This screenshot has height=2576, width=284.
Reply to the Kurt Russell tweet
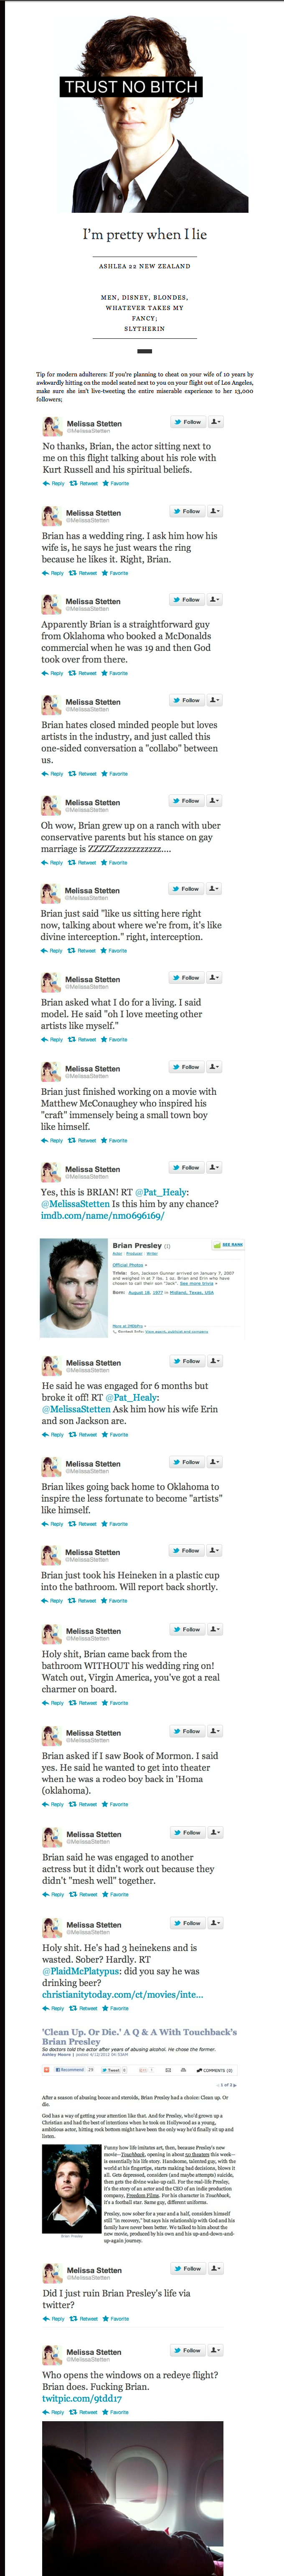coord(54,483)
